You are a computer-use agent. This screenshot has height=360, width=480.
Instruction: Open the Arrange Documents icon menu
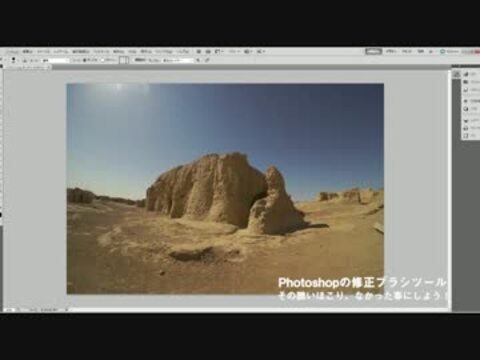pos(248,52)
